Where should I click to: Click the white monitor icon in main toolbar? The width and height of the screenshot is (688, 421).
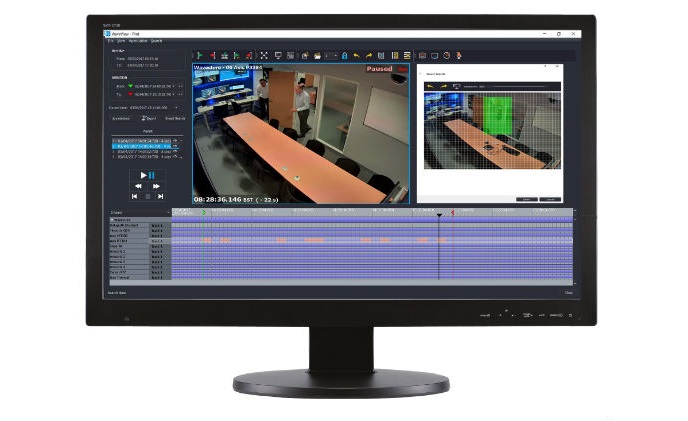[278, 55]
